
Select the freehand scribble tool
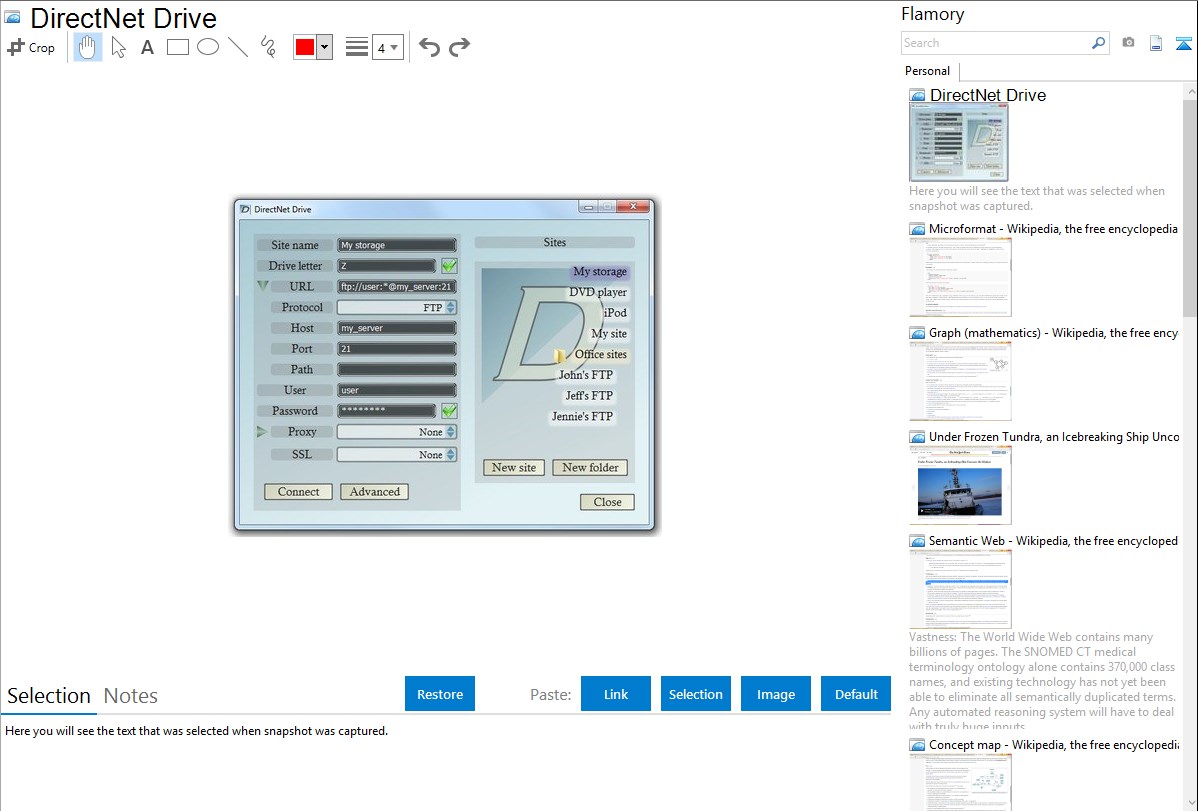click(x=268, y=47)
